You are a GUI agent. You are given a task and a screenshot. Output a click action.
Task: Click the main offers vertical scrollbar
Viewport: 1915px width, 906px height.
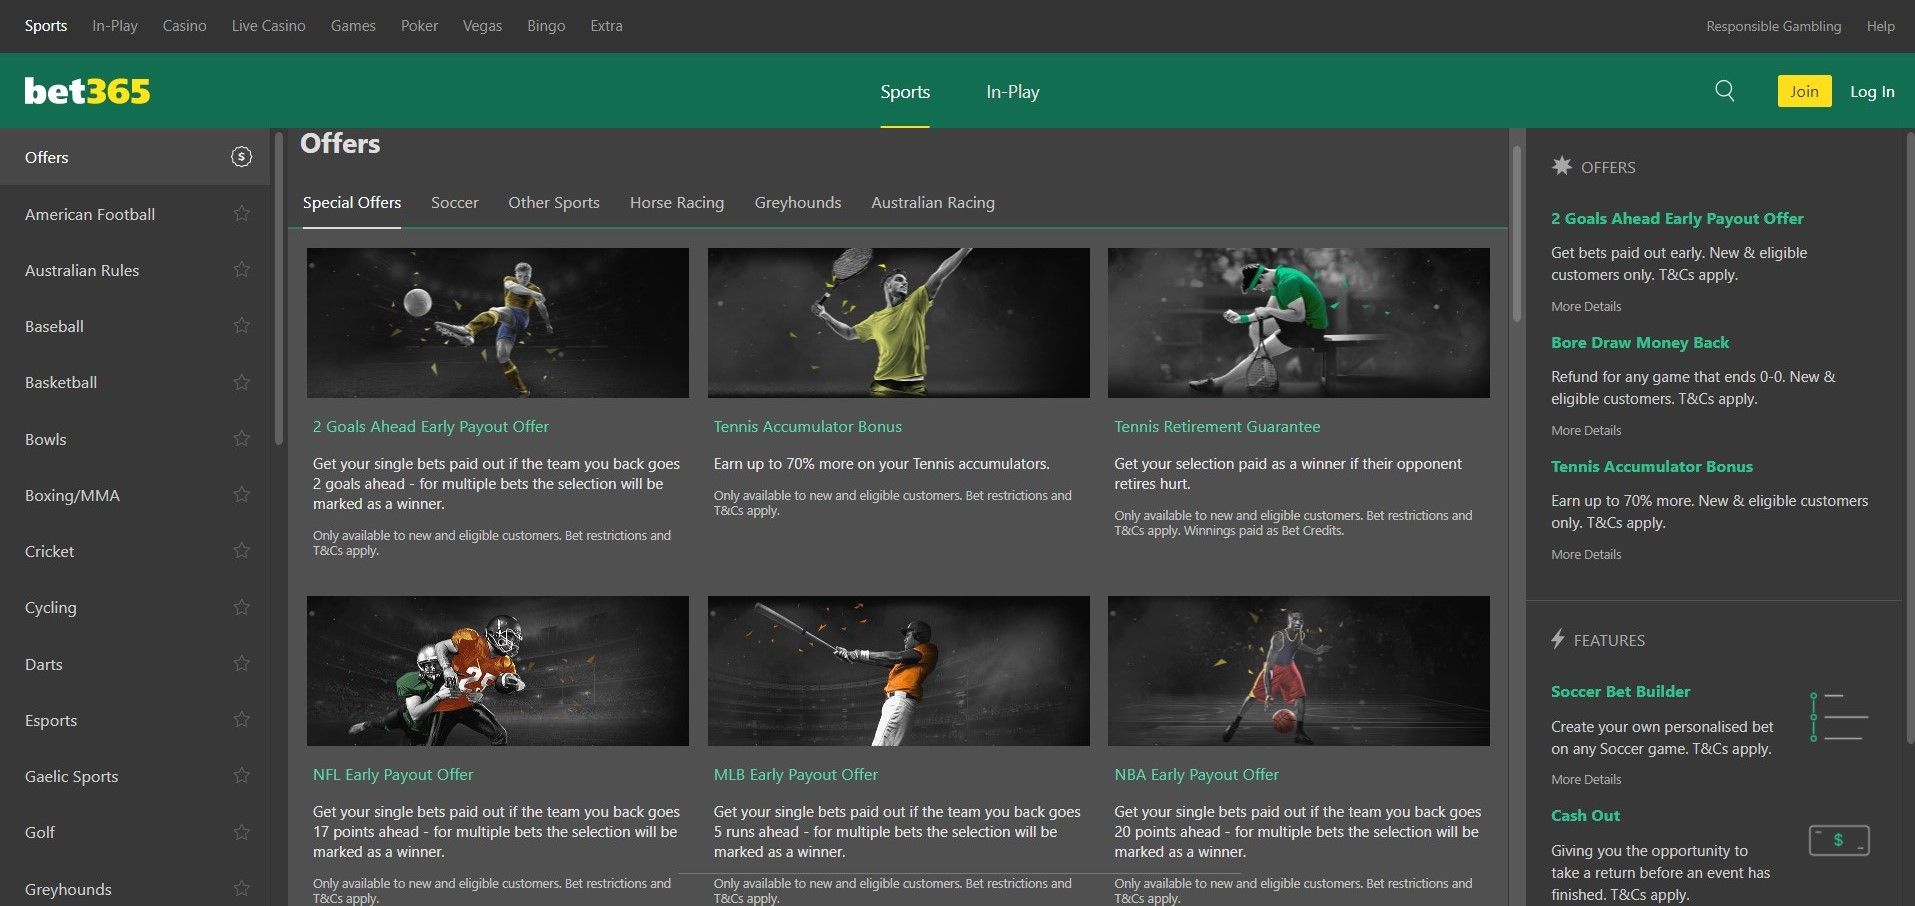click(x=1516, y=234)
